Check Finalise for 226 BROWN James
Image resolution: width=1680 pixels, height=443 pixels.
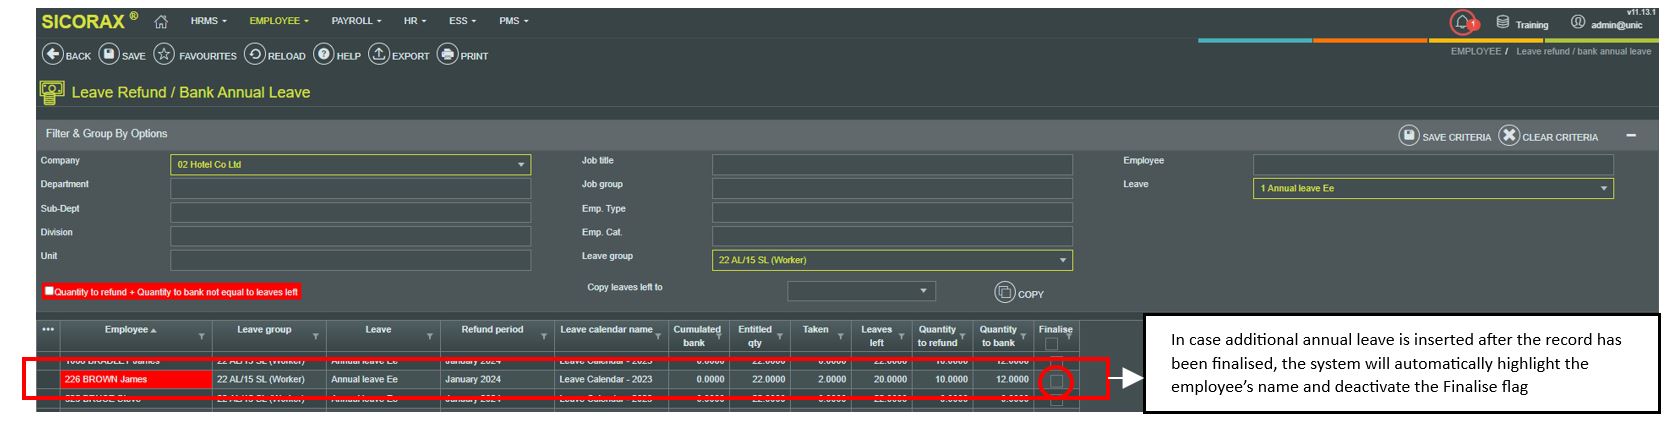tap(1056, 380)
